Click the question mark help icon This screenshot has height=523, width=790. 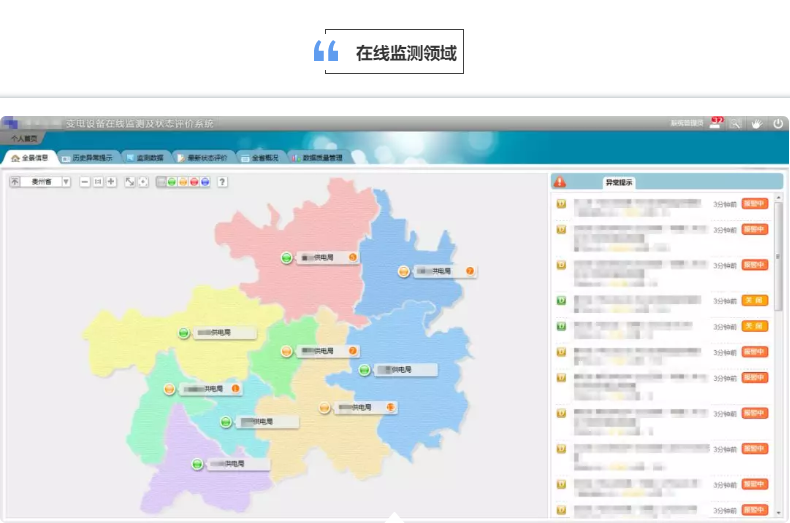pos(222,181)
